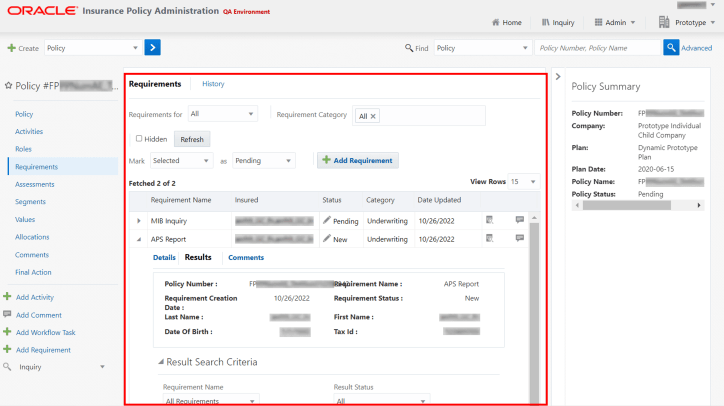Screen dimensions: 724x406
Task: Click the sidebar Add Requirement plus icon
Action: (7, 349)
